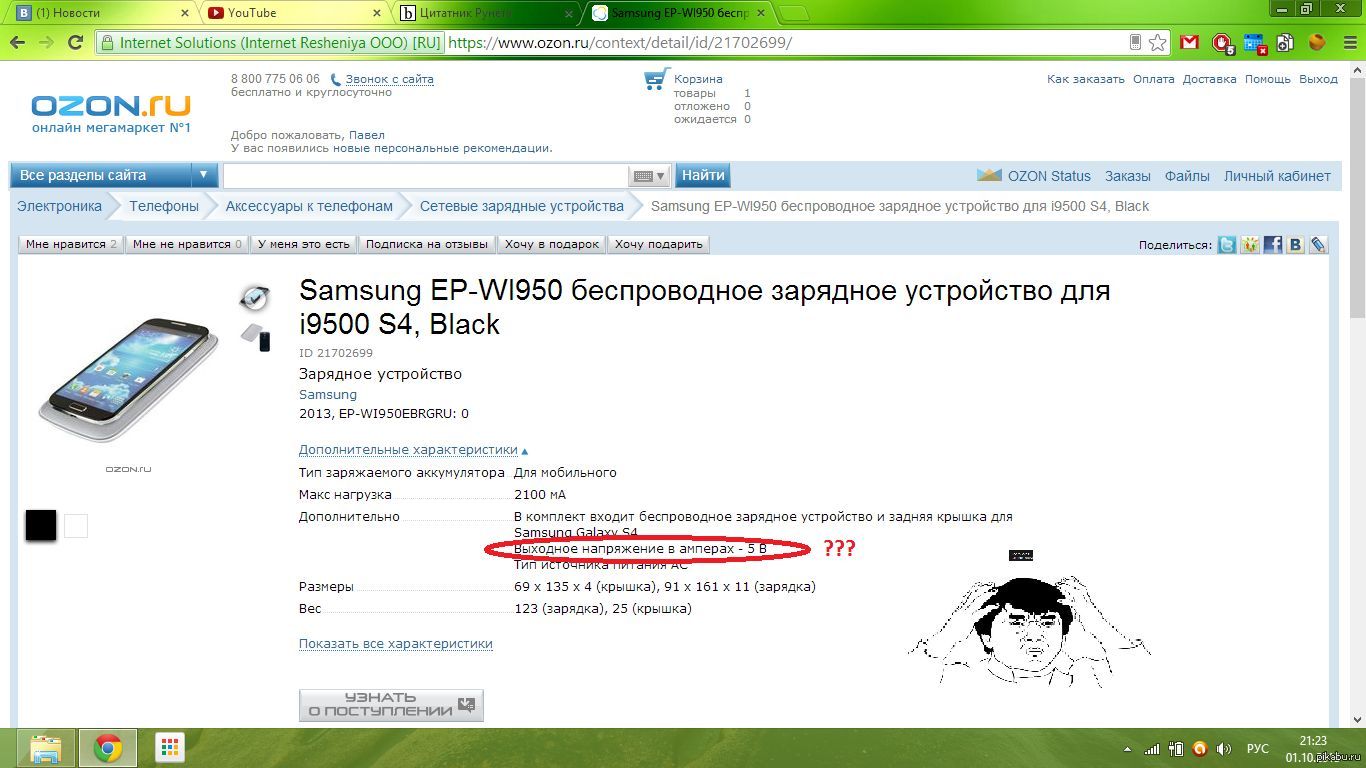Open 'Аксессуары к телефонам' breadcrumb
Screen dimensions: 1366x768
[309, 206]
